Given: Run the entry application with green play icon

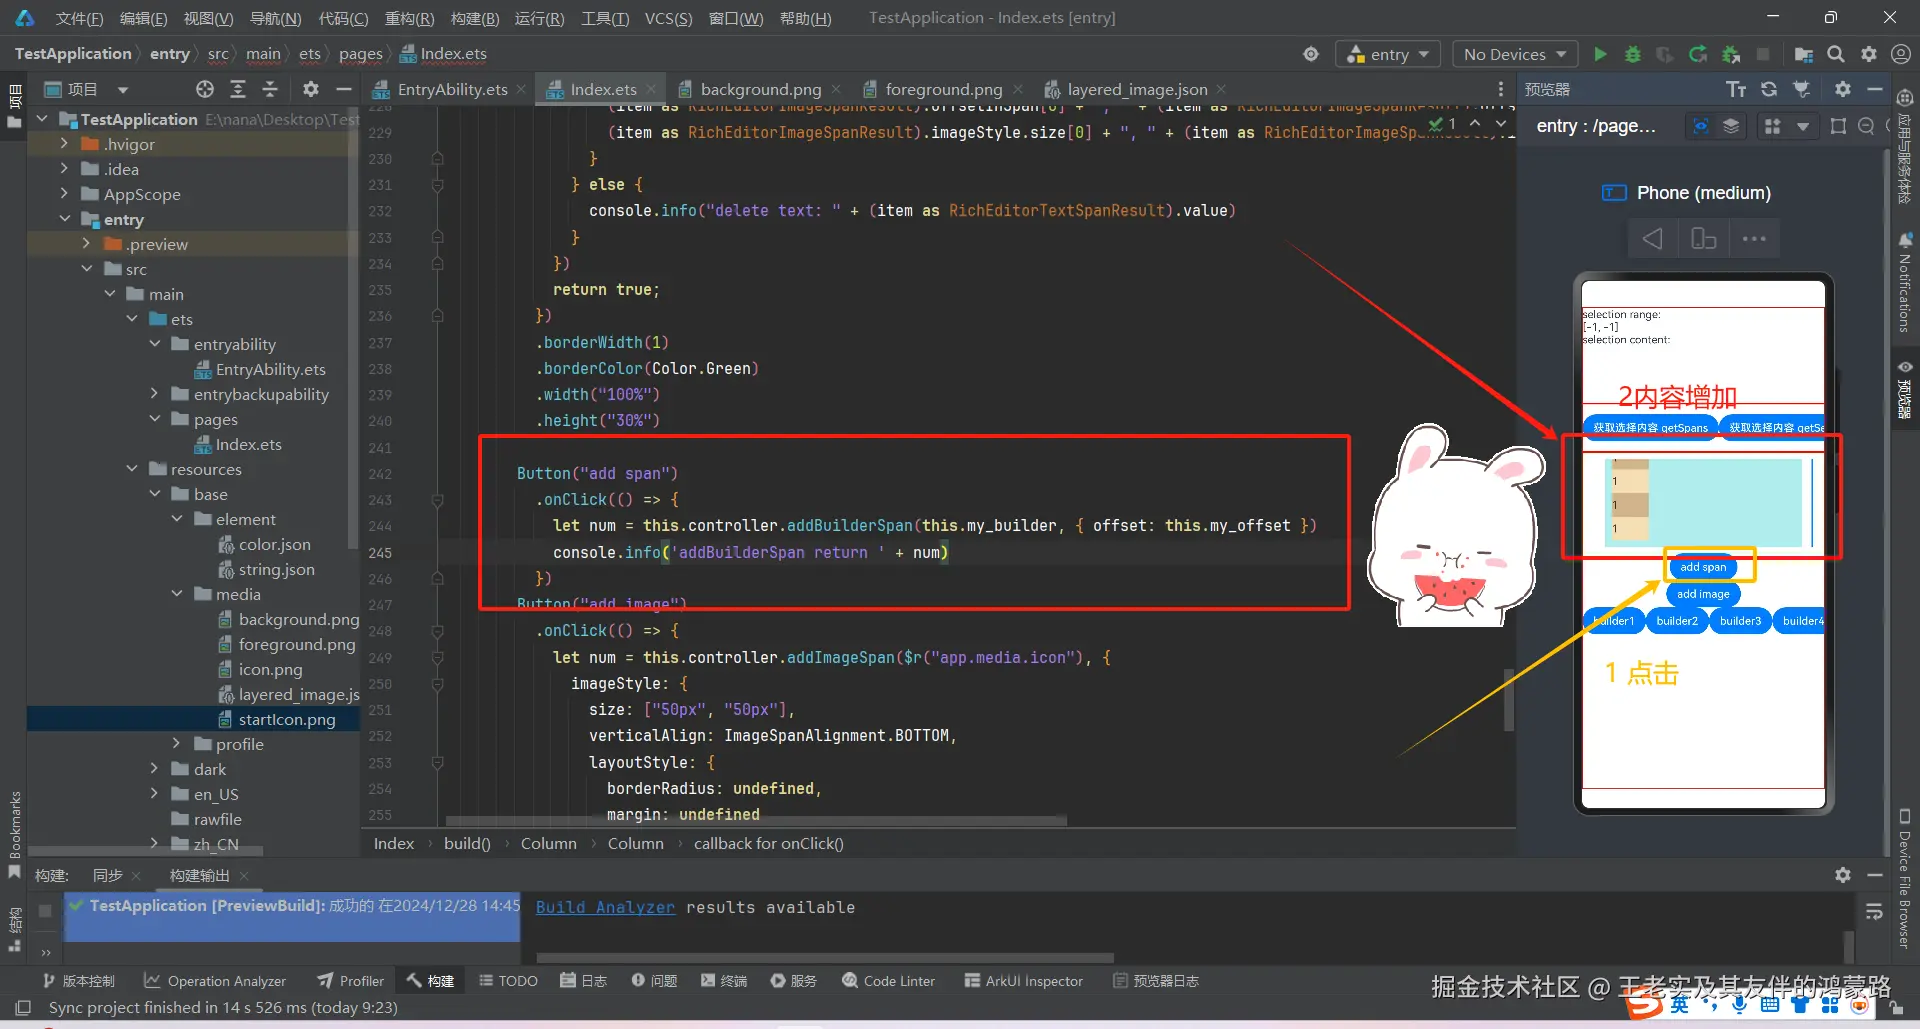Looking at the screenshot, I should point(1598,54).
